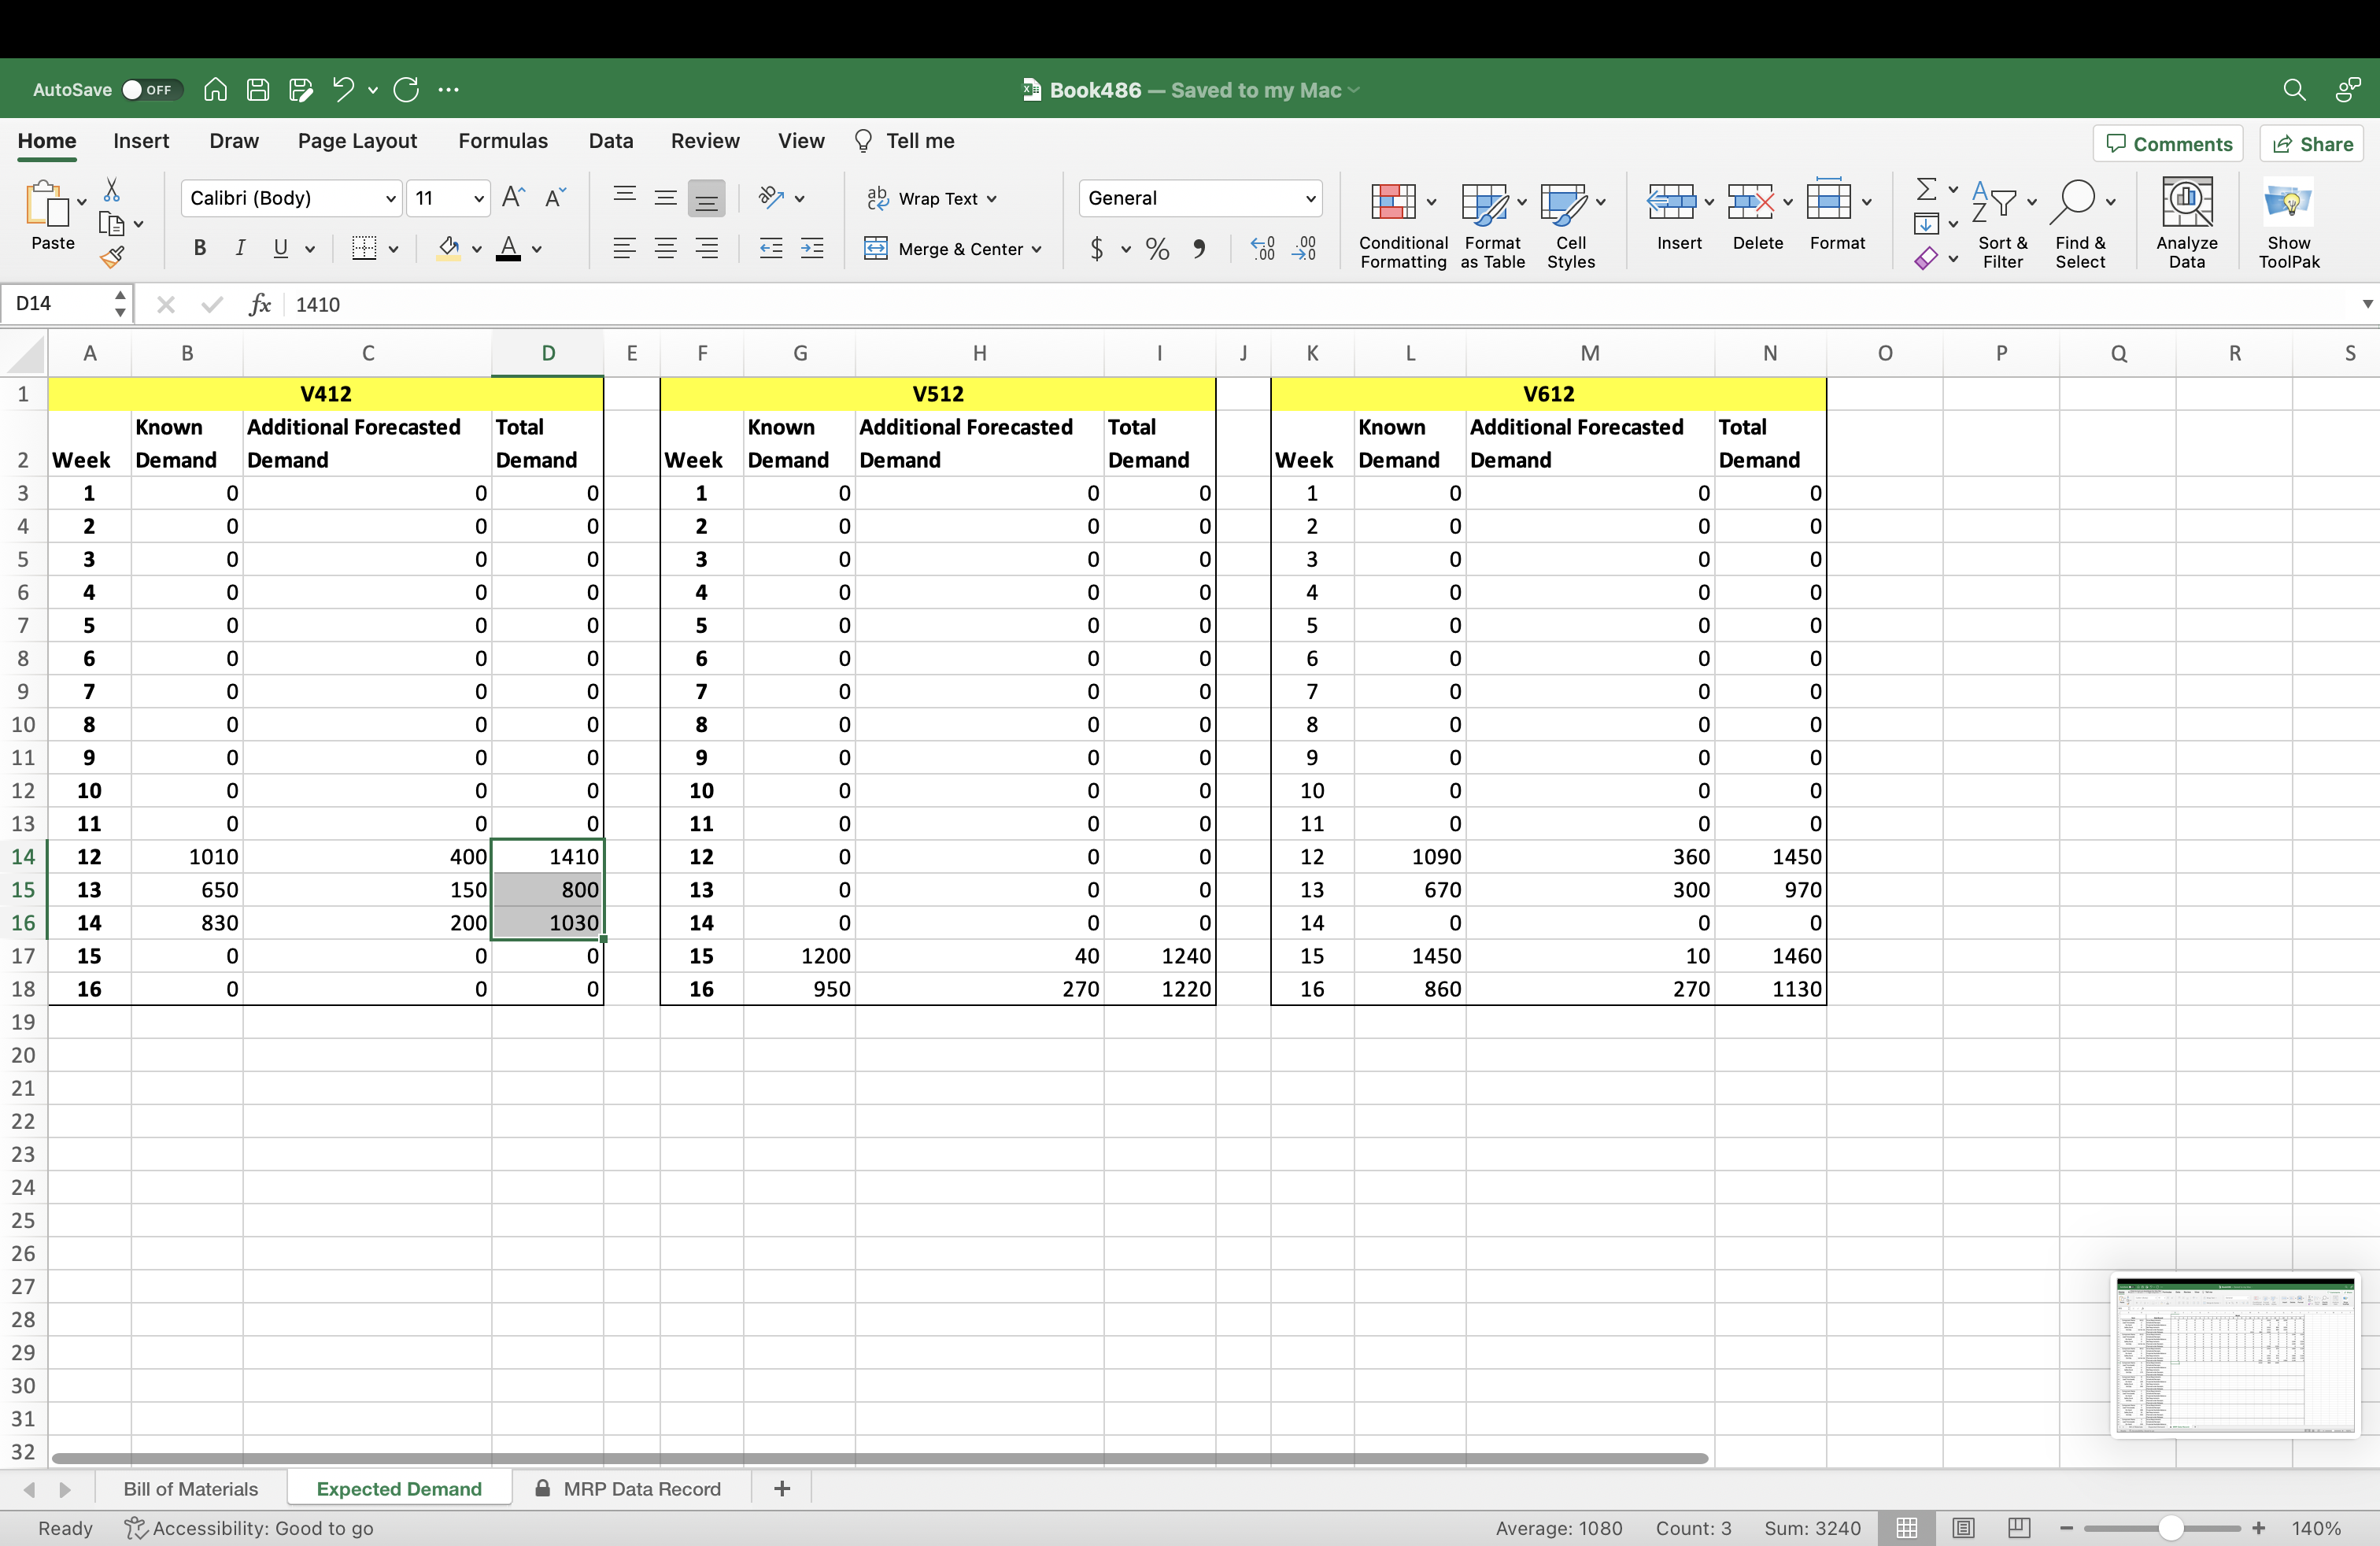Switch to Bill of Materials sheet
The image size is (2380, 1546).
pyautogui.click(x=190, y=1488)
